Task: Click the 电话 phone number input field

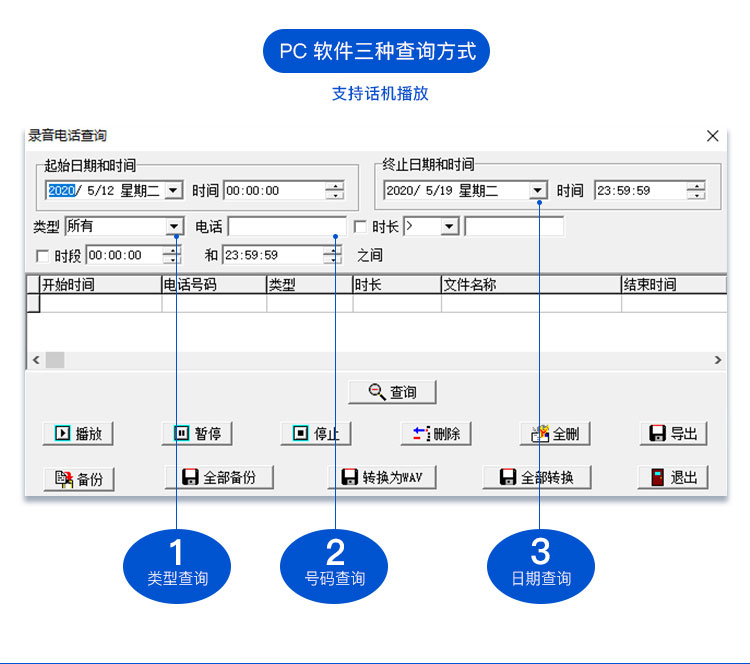Action: coord(287,227)
